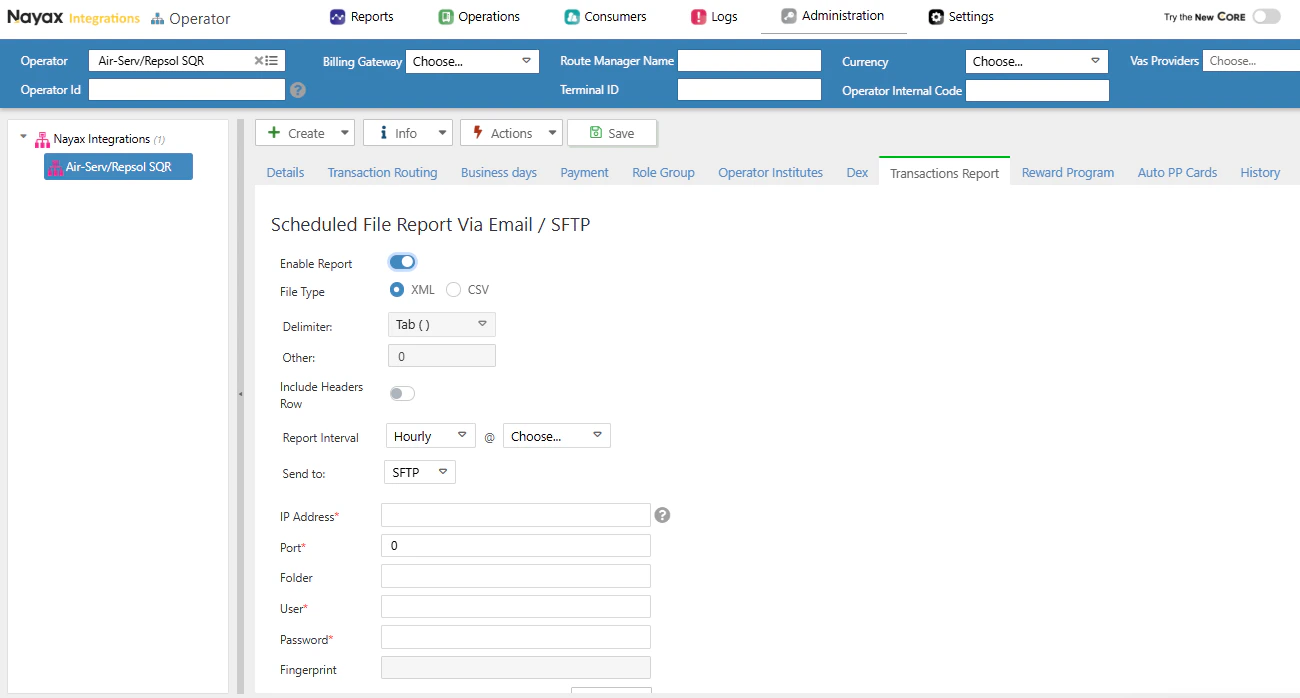The width and height of the screenshot is (1300, 698).
Task: Click the Nayax Integrations tree label
Action: [101, 139]
